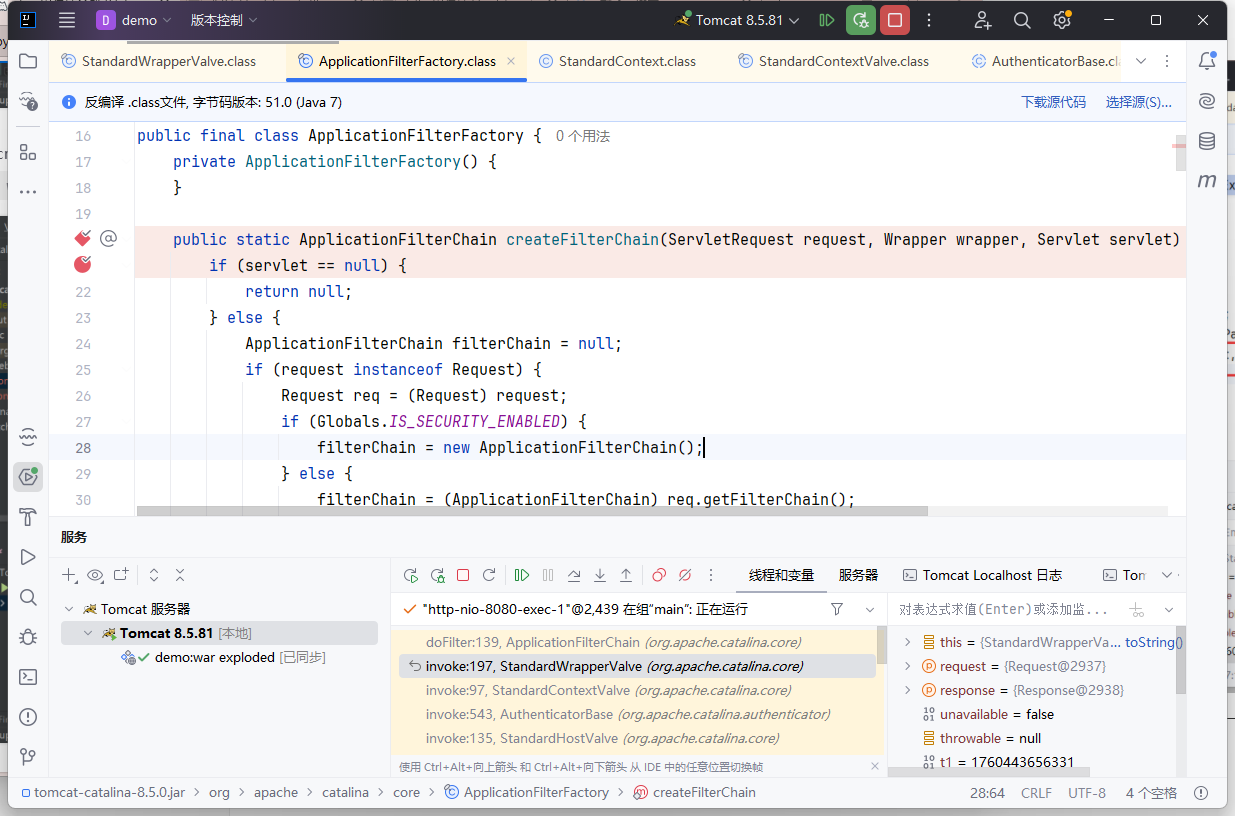Click the 选择源(S)... link

point(1138,102)
